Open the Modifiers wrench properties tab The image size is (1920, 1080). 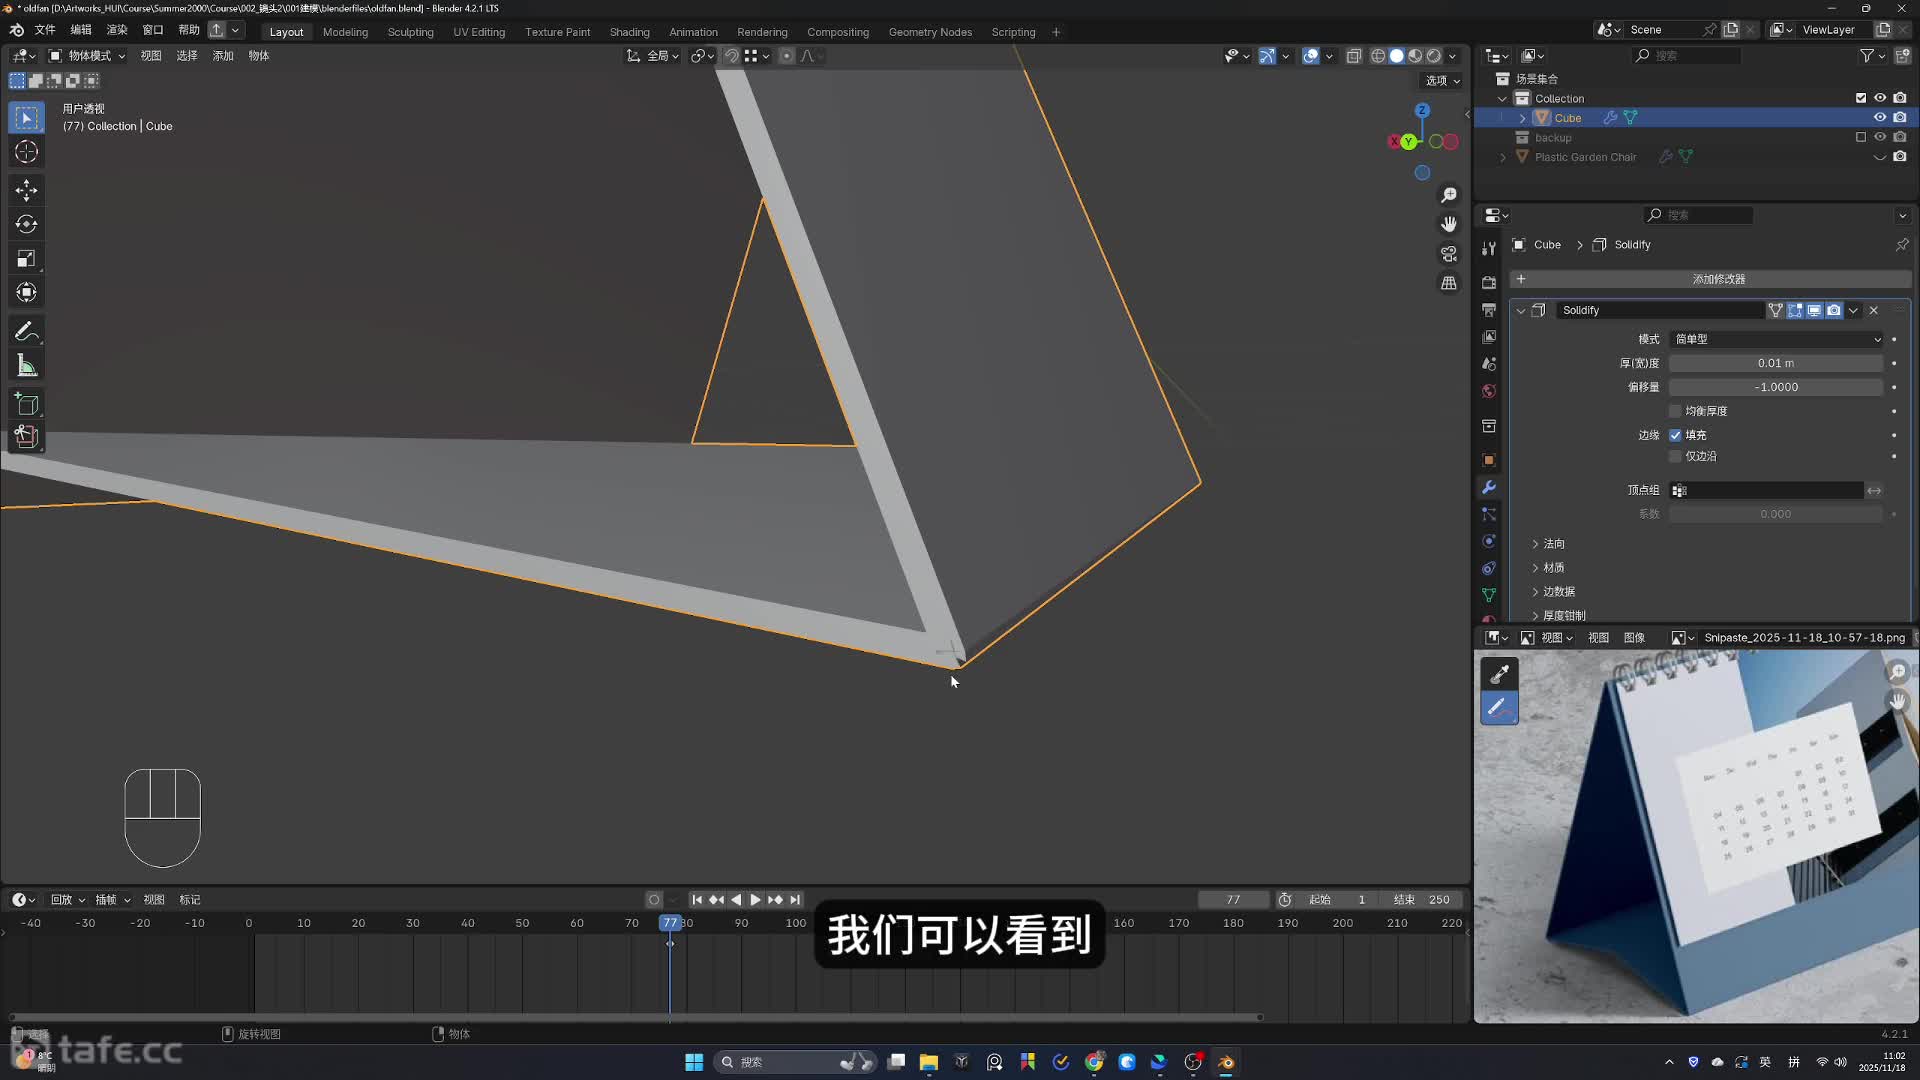1489,487
